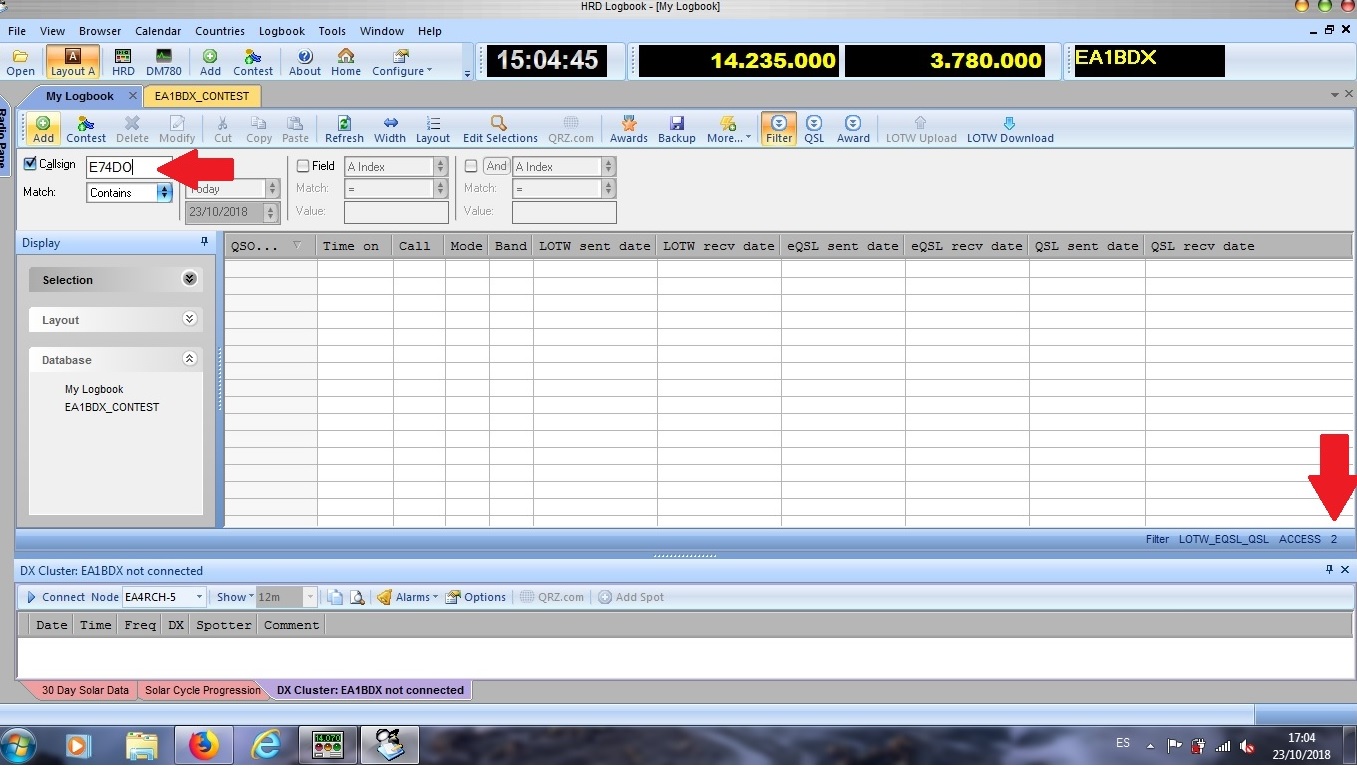Go to the Home icon
The height and width of the screenshot is (771, 1357).
(346, 62)
